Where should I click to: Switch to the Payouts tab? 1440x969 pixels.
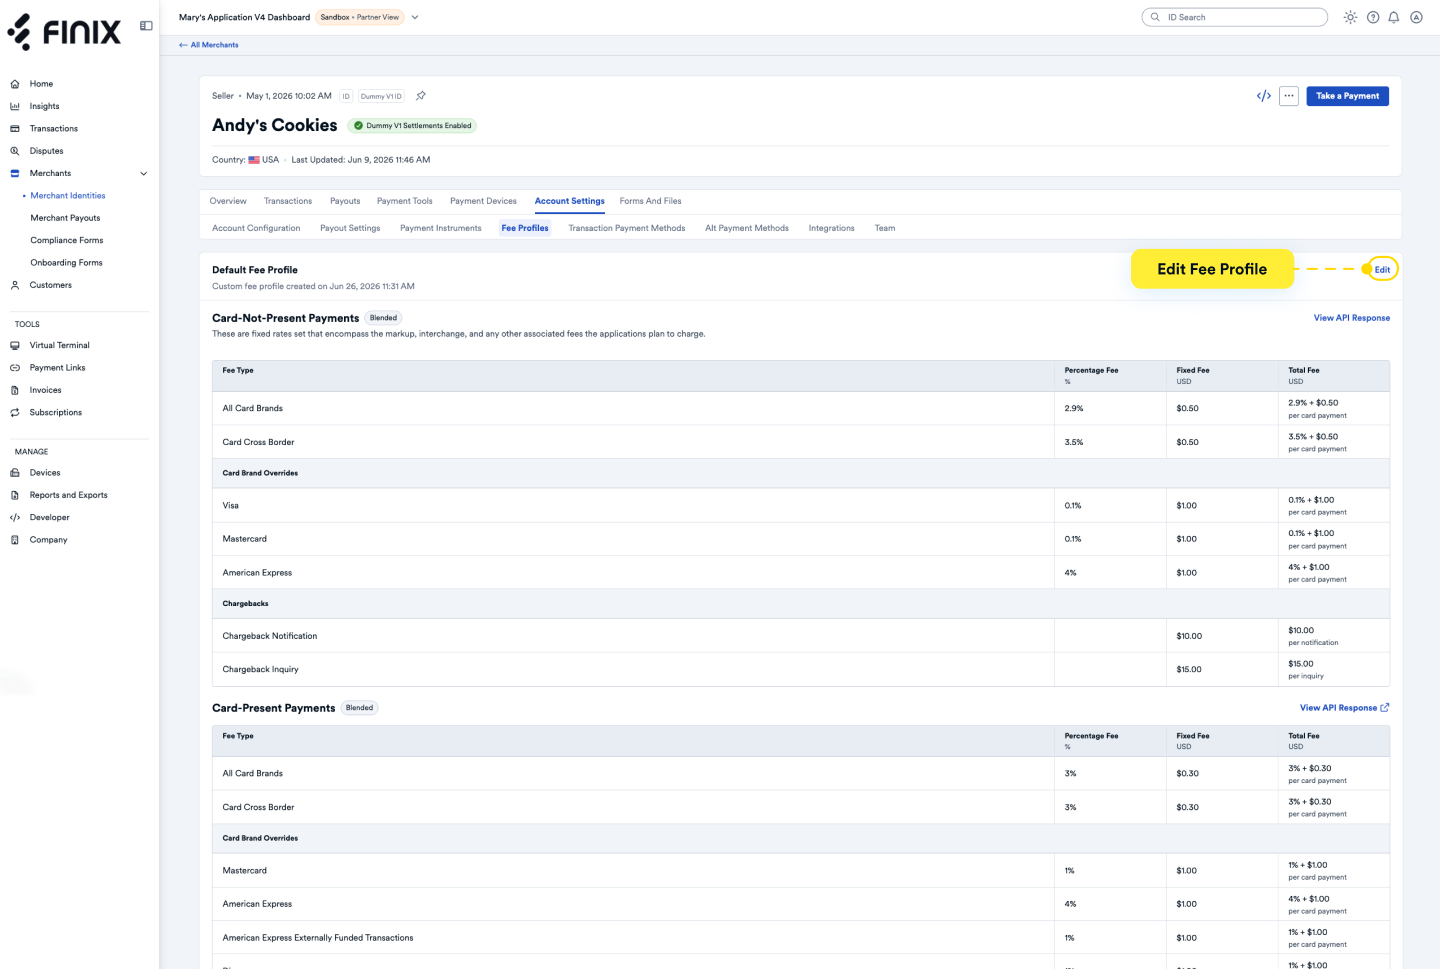pos(345,201)
